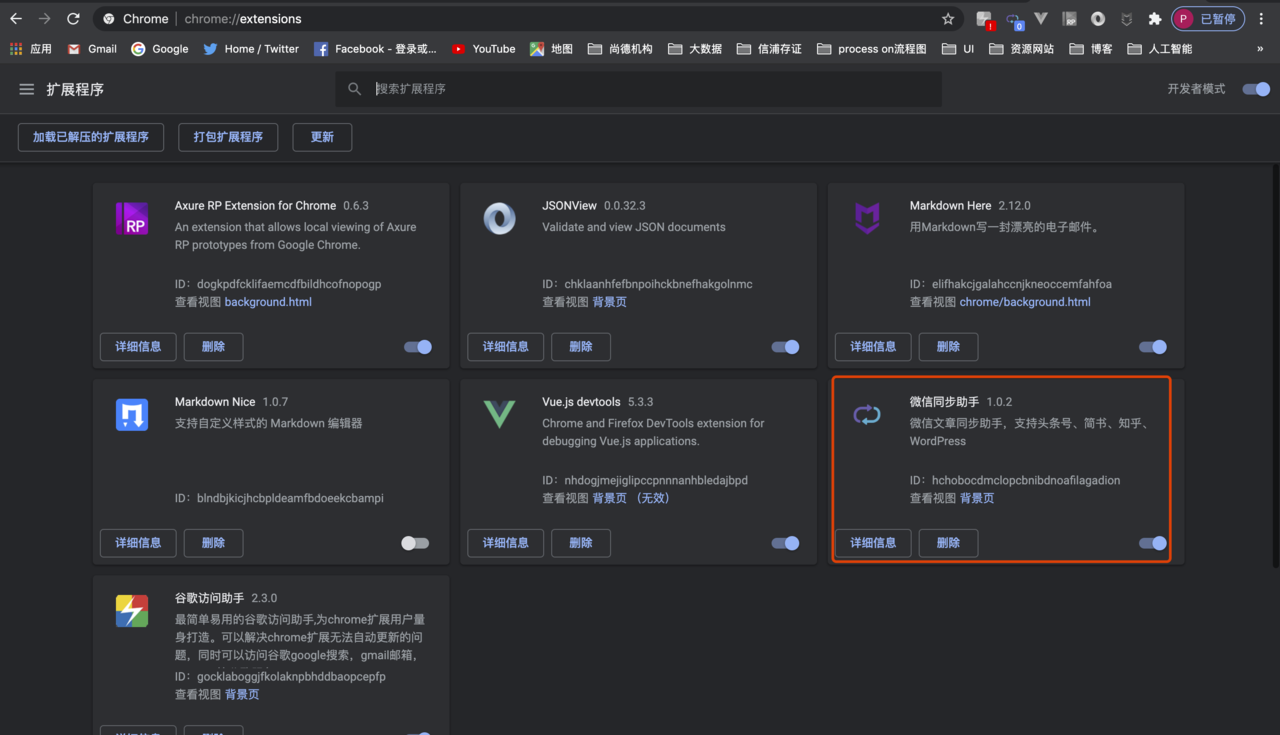Viewport: 1280px width, 735px height.
Task: Bookmark this page with the star icon
Action: click(x=948, y=19)
